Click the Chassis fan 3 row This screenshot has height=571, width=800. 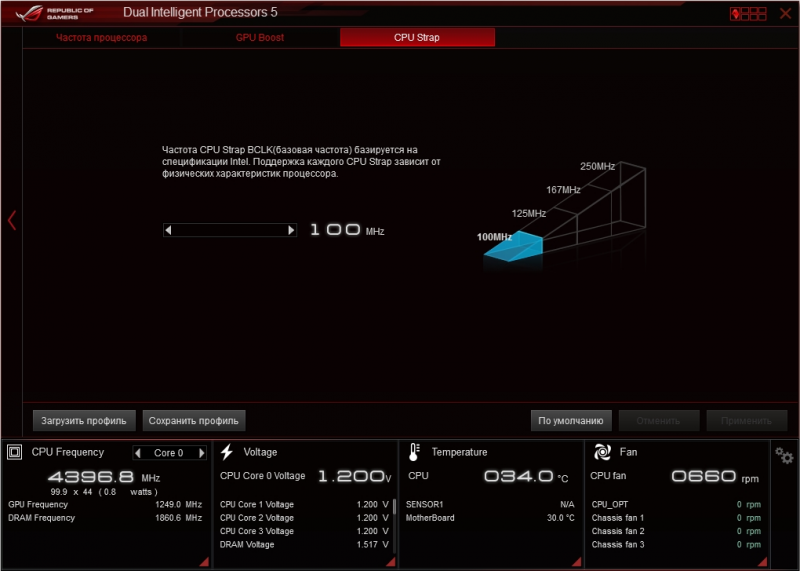676,545
